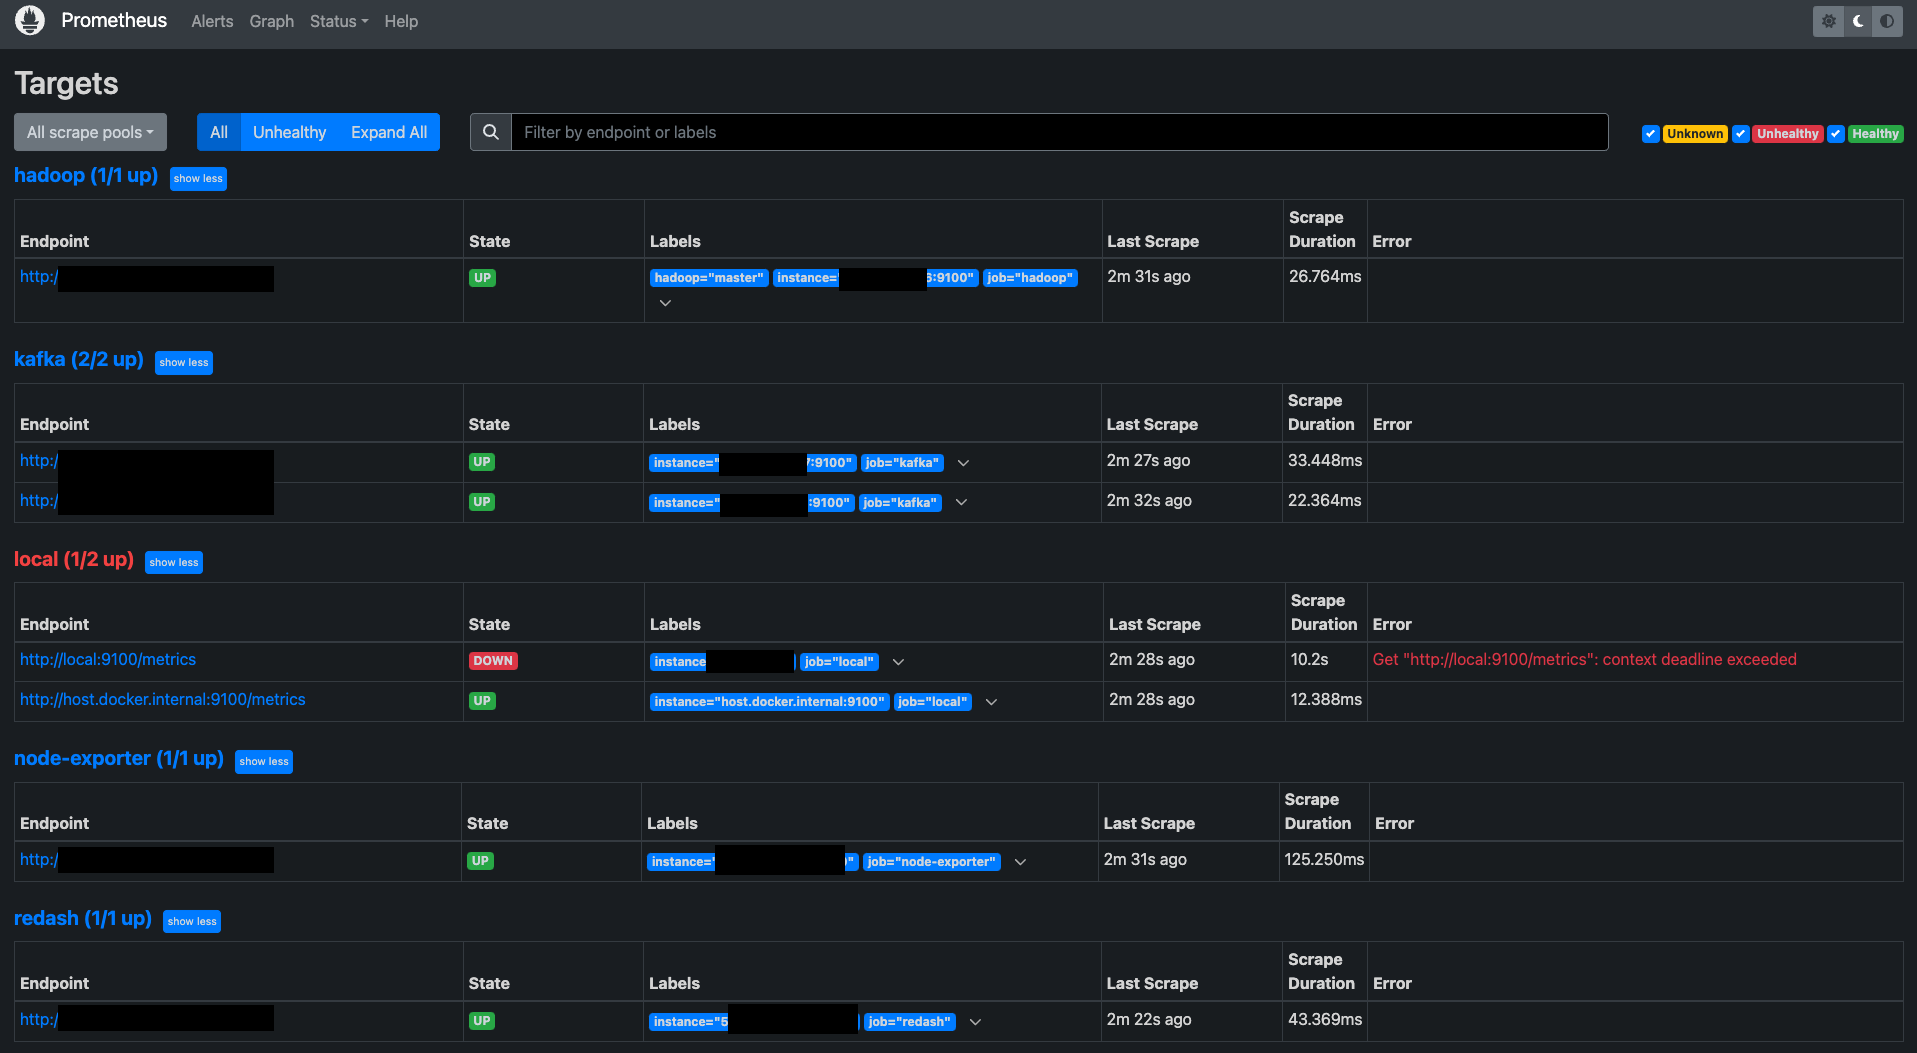This screenshot has width=1917, height=1053.
Task: Click the 10.2s scrape duration value
Action: pyautogui.click(x=1310, y=660)
